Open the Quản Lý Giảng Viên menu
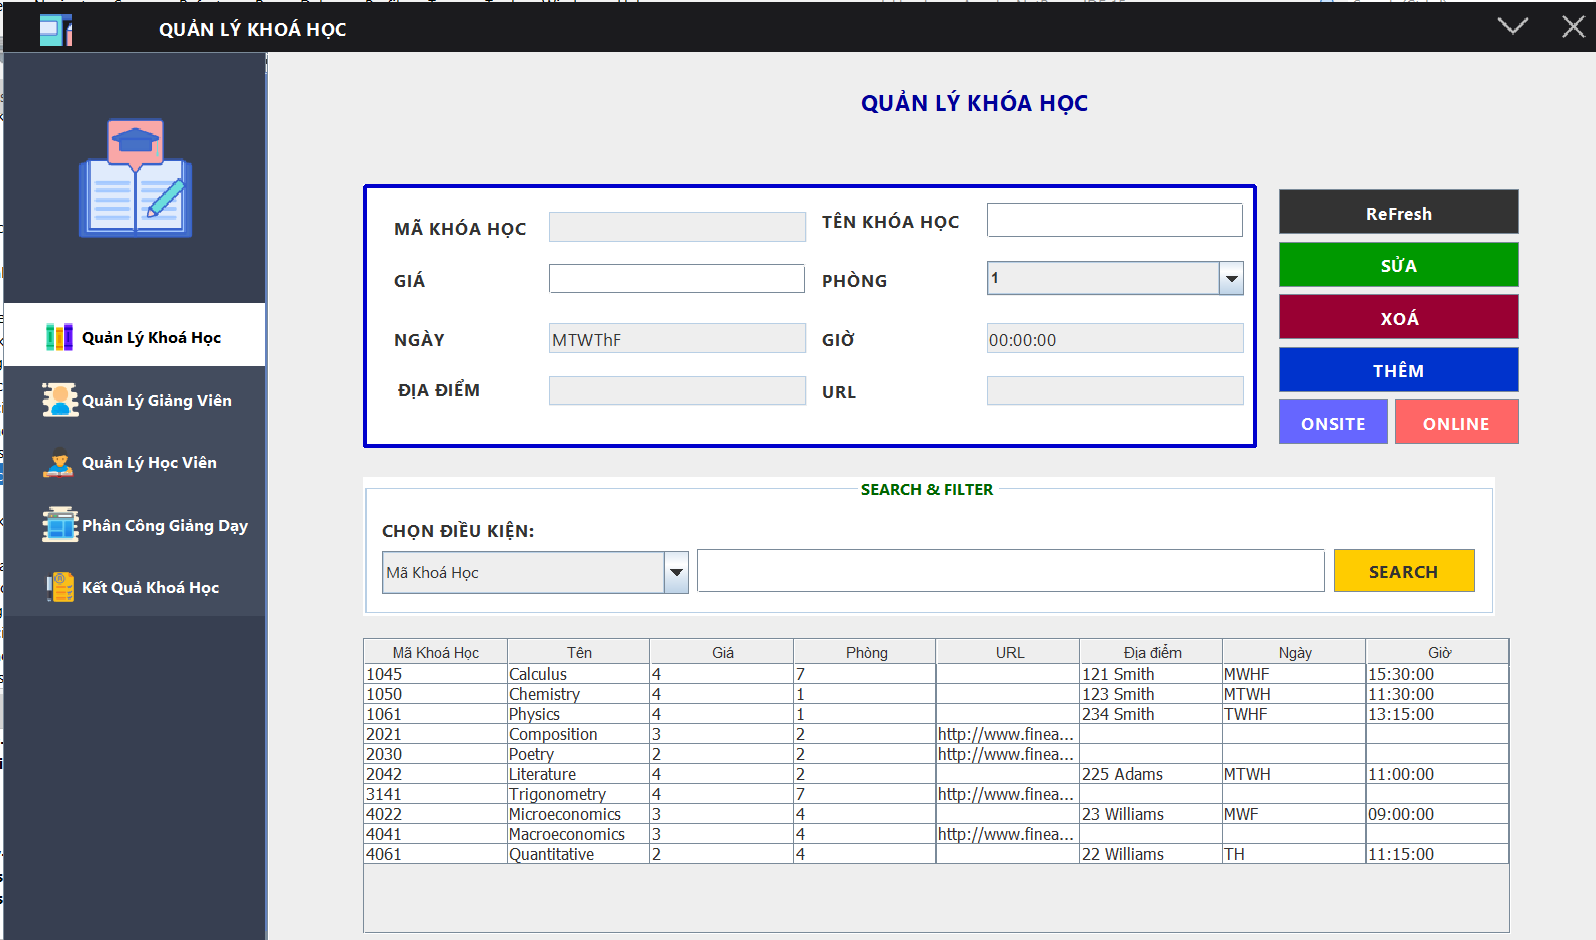 tap(156, 401)
